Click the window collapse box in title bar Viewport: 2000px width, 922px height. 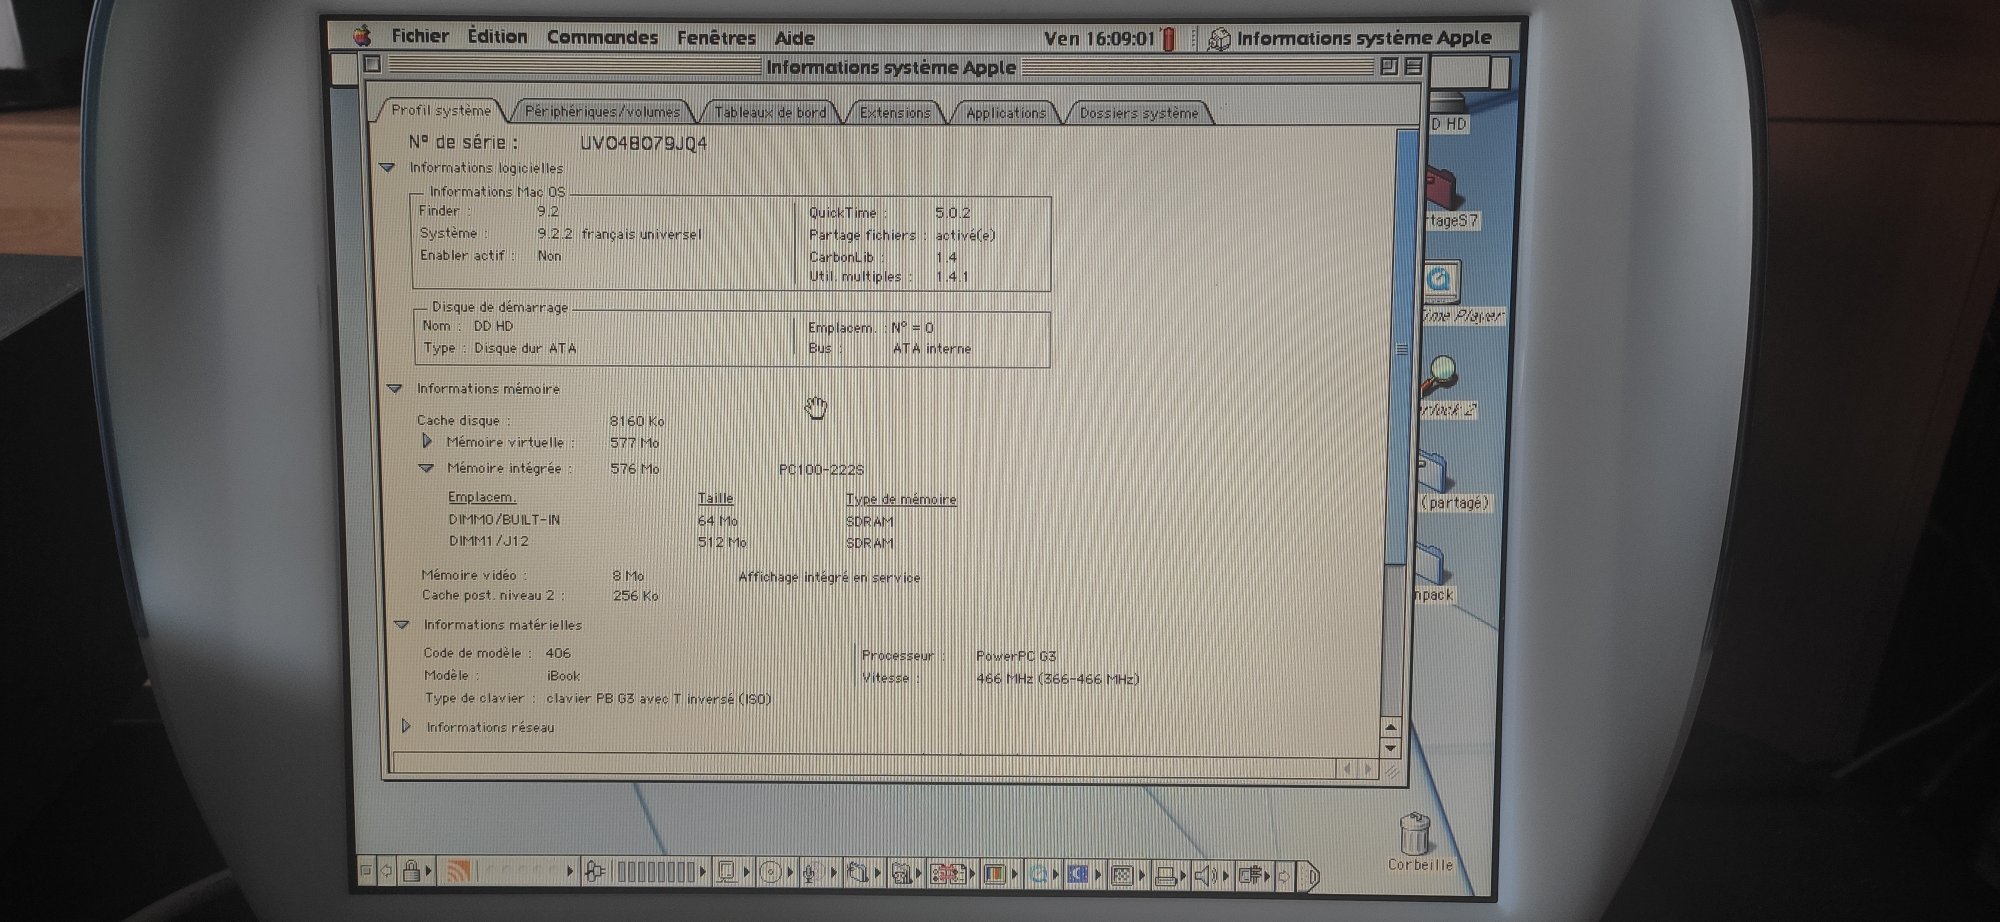click(1413, 66)
